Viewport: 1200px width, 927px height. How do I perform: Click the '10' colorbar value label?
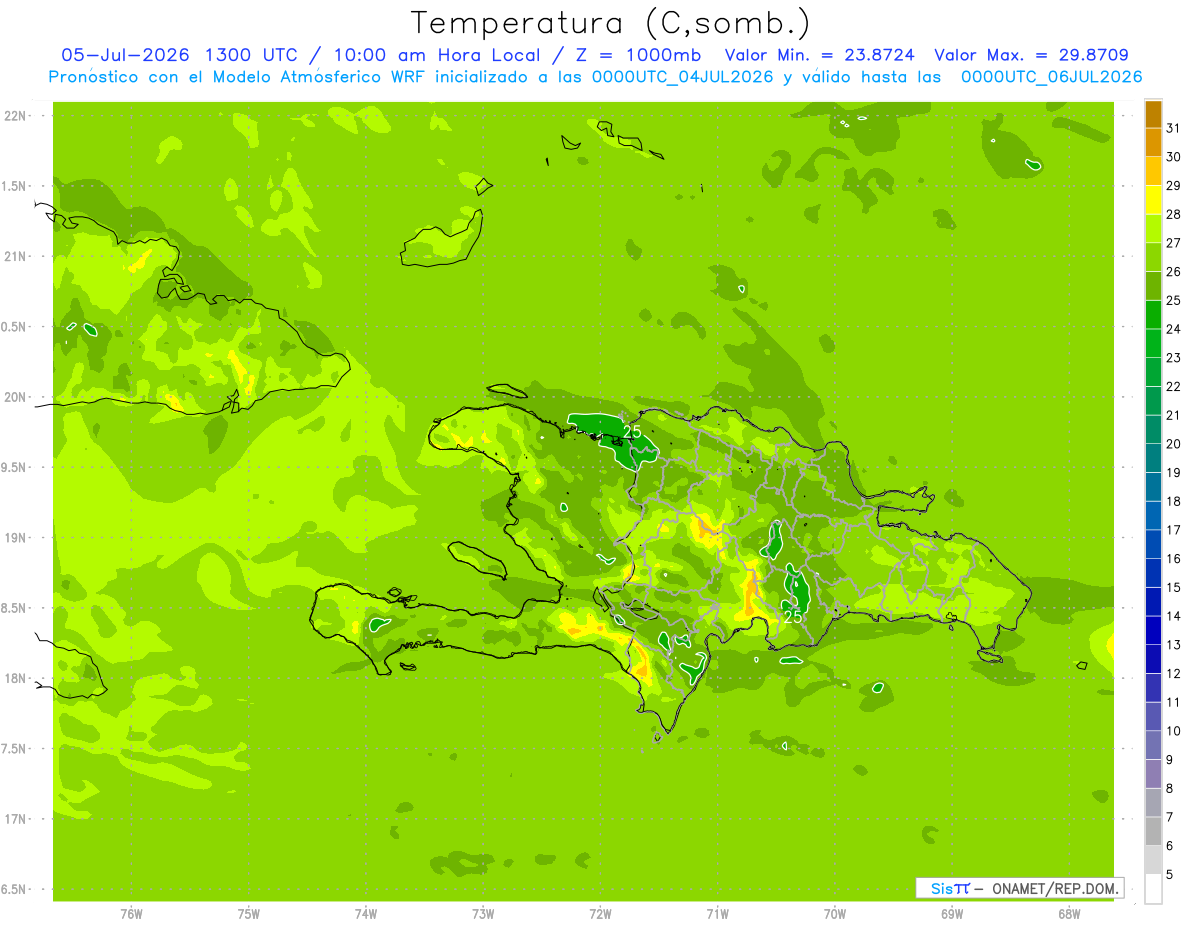tap(1173, 731)
